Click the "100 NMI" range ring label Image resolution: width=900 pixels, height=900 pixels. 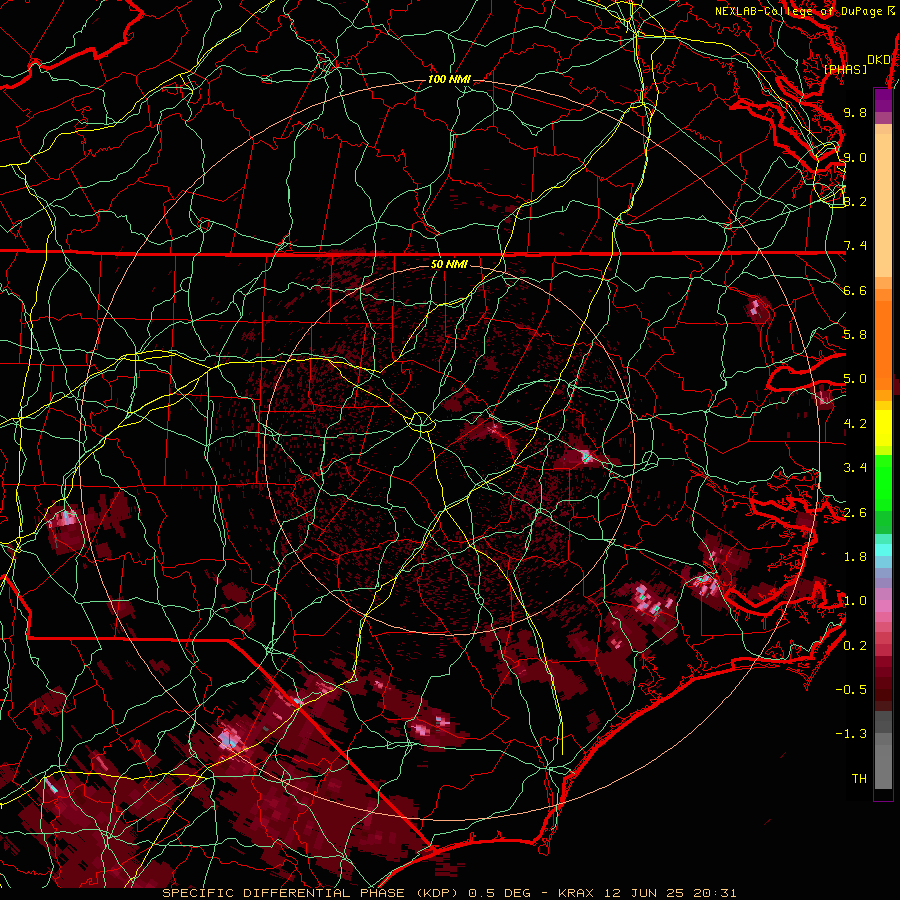pyautogui.click(x=449, y=79)
